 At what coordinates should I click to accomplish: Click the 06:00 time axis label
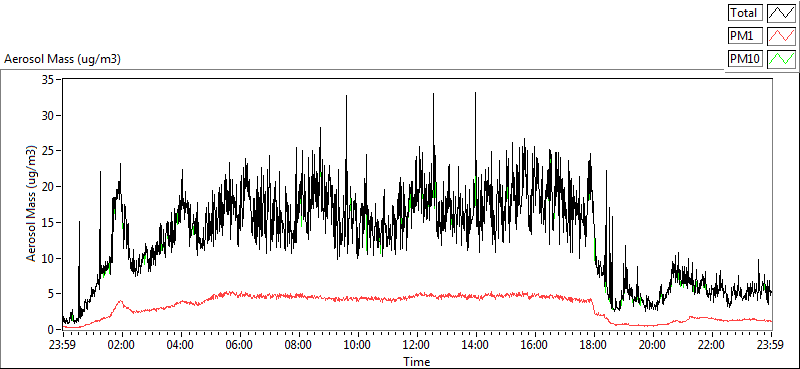pyautogui.click(x=239, y=345)
